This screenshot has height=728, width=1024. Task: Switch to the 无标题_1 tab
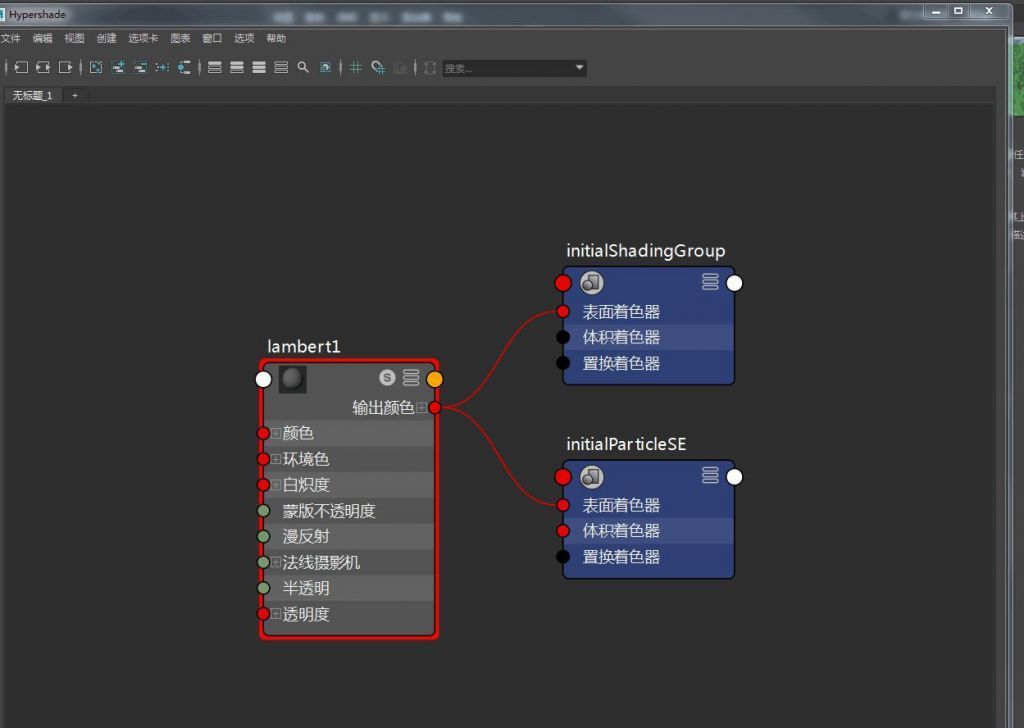(33, 95)
